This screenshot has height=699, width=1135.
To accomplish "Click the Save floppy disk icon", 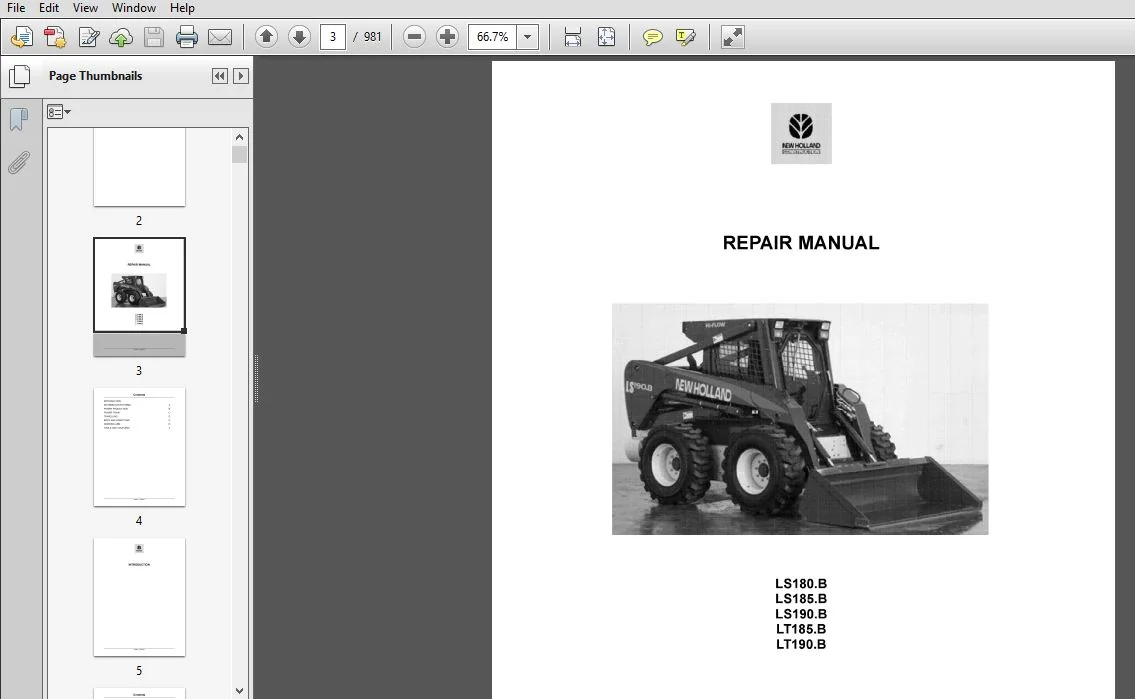I will pos(153,37).
